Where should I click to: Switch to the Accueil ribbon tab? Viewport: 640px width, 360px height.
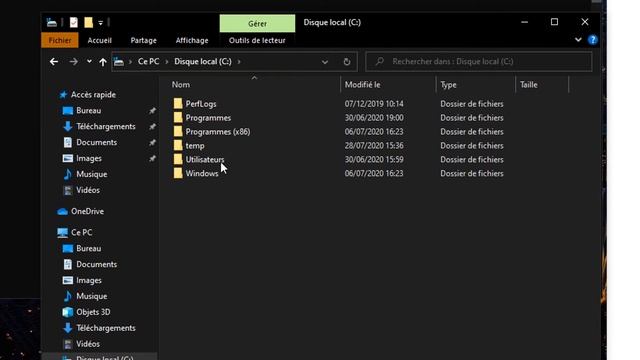99,40
